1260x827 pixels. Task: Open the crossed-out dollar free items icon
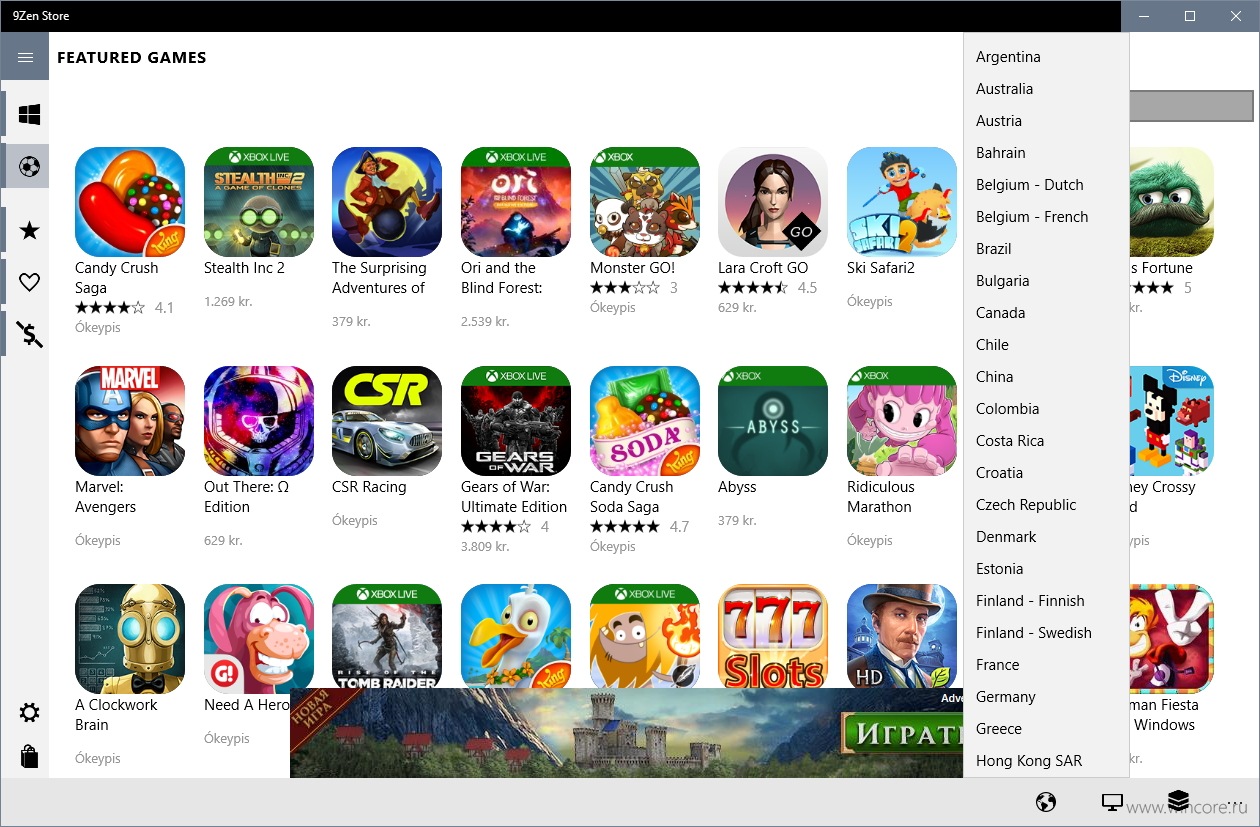(x=29, y=334)
